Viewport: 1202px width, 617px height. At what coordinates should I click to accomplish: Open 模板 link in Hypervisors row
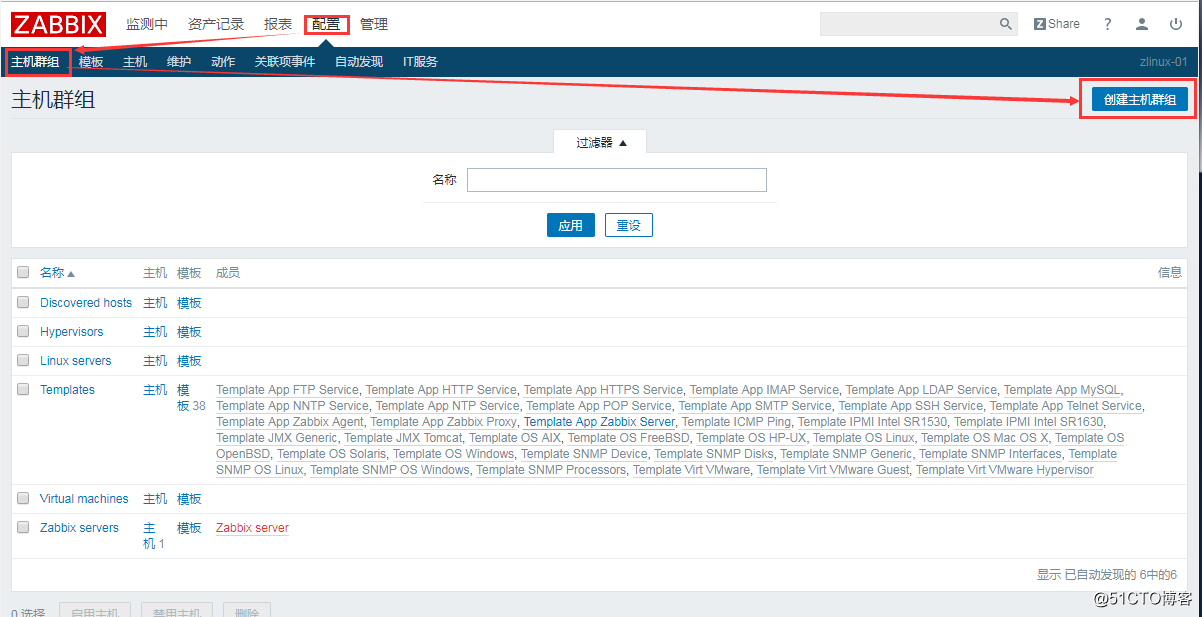189,331
